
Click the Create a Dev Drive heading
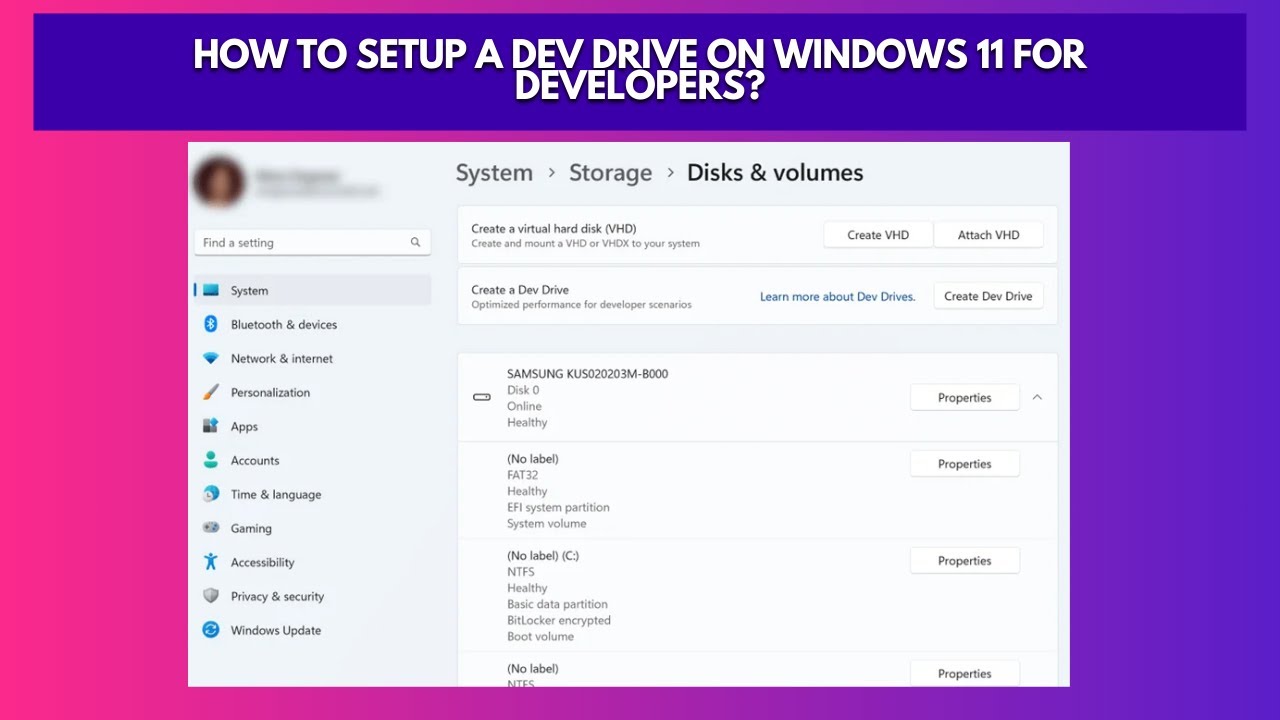pos(520,290)
